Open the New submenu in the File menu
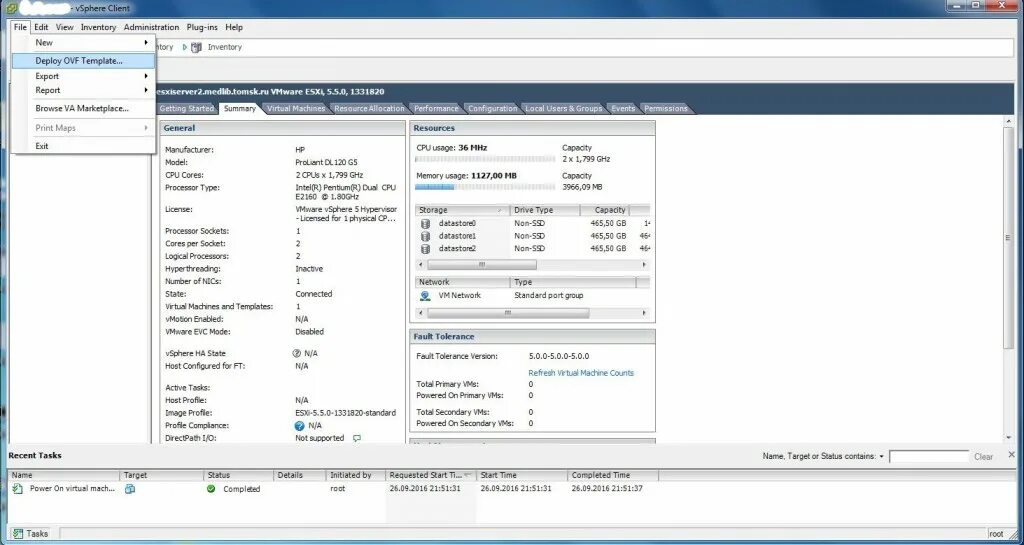The image size is (1024, 545). coord(83,42)
